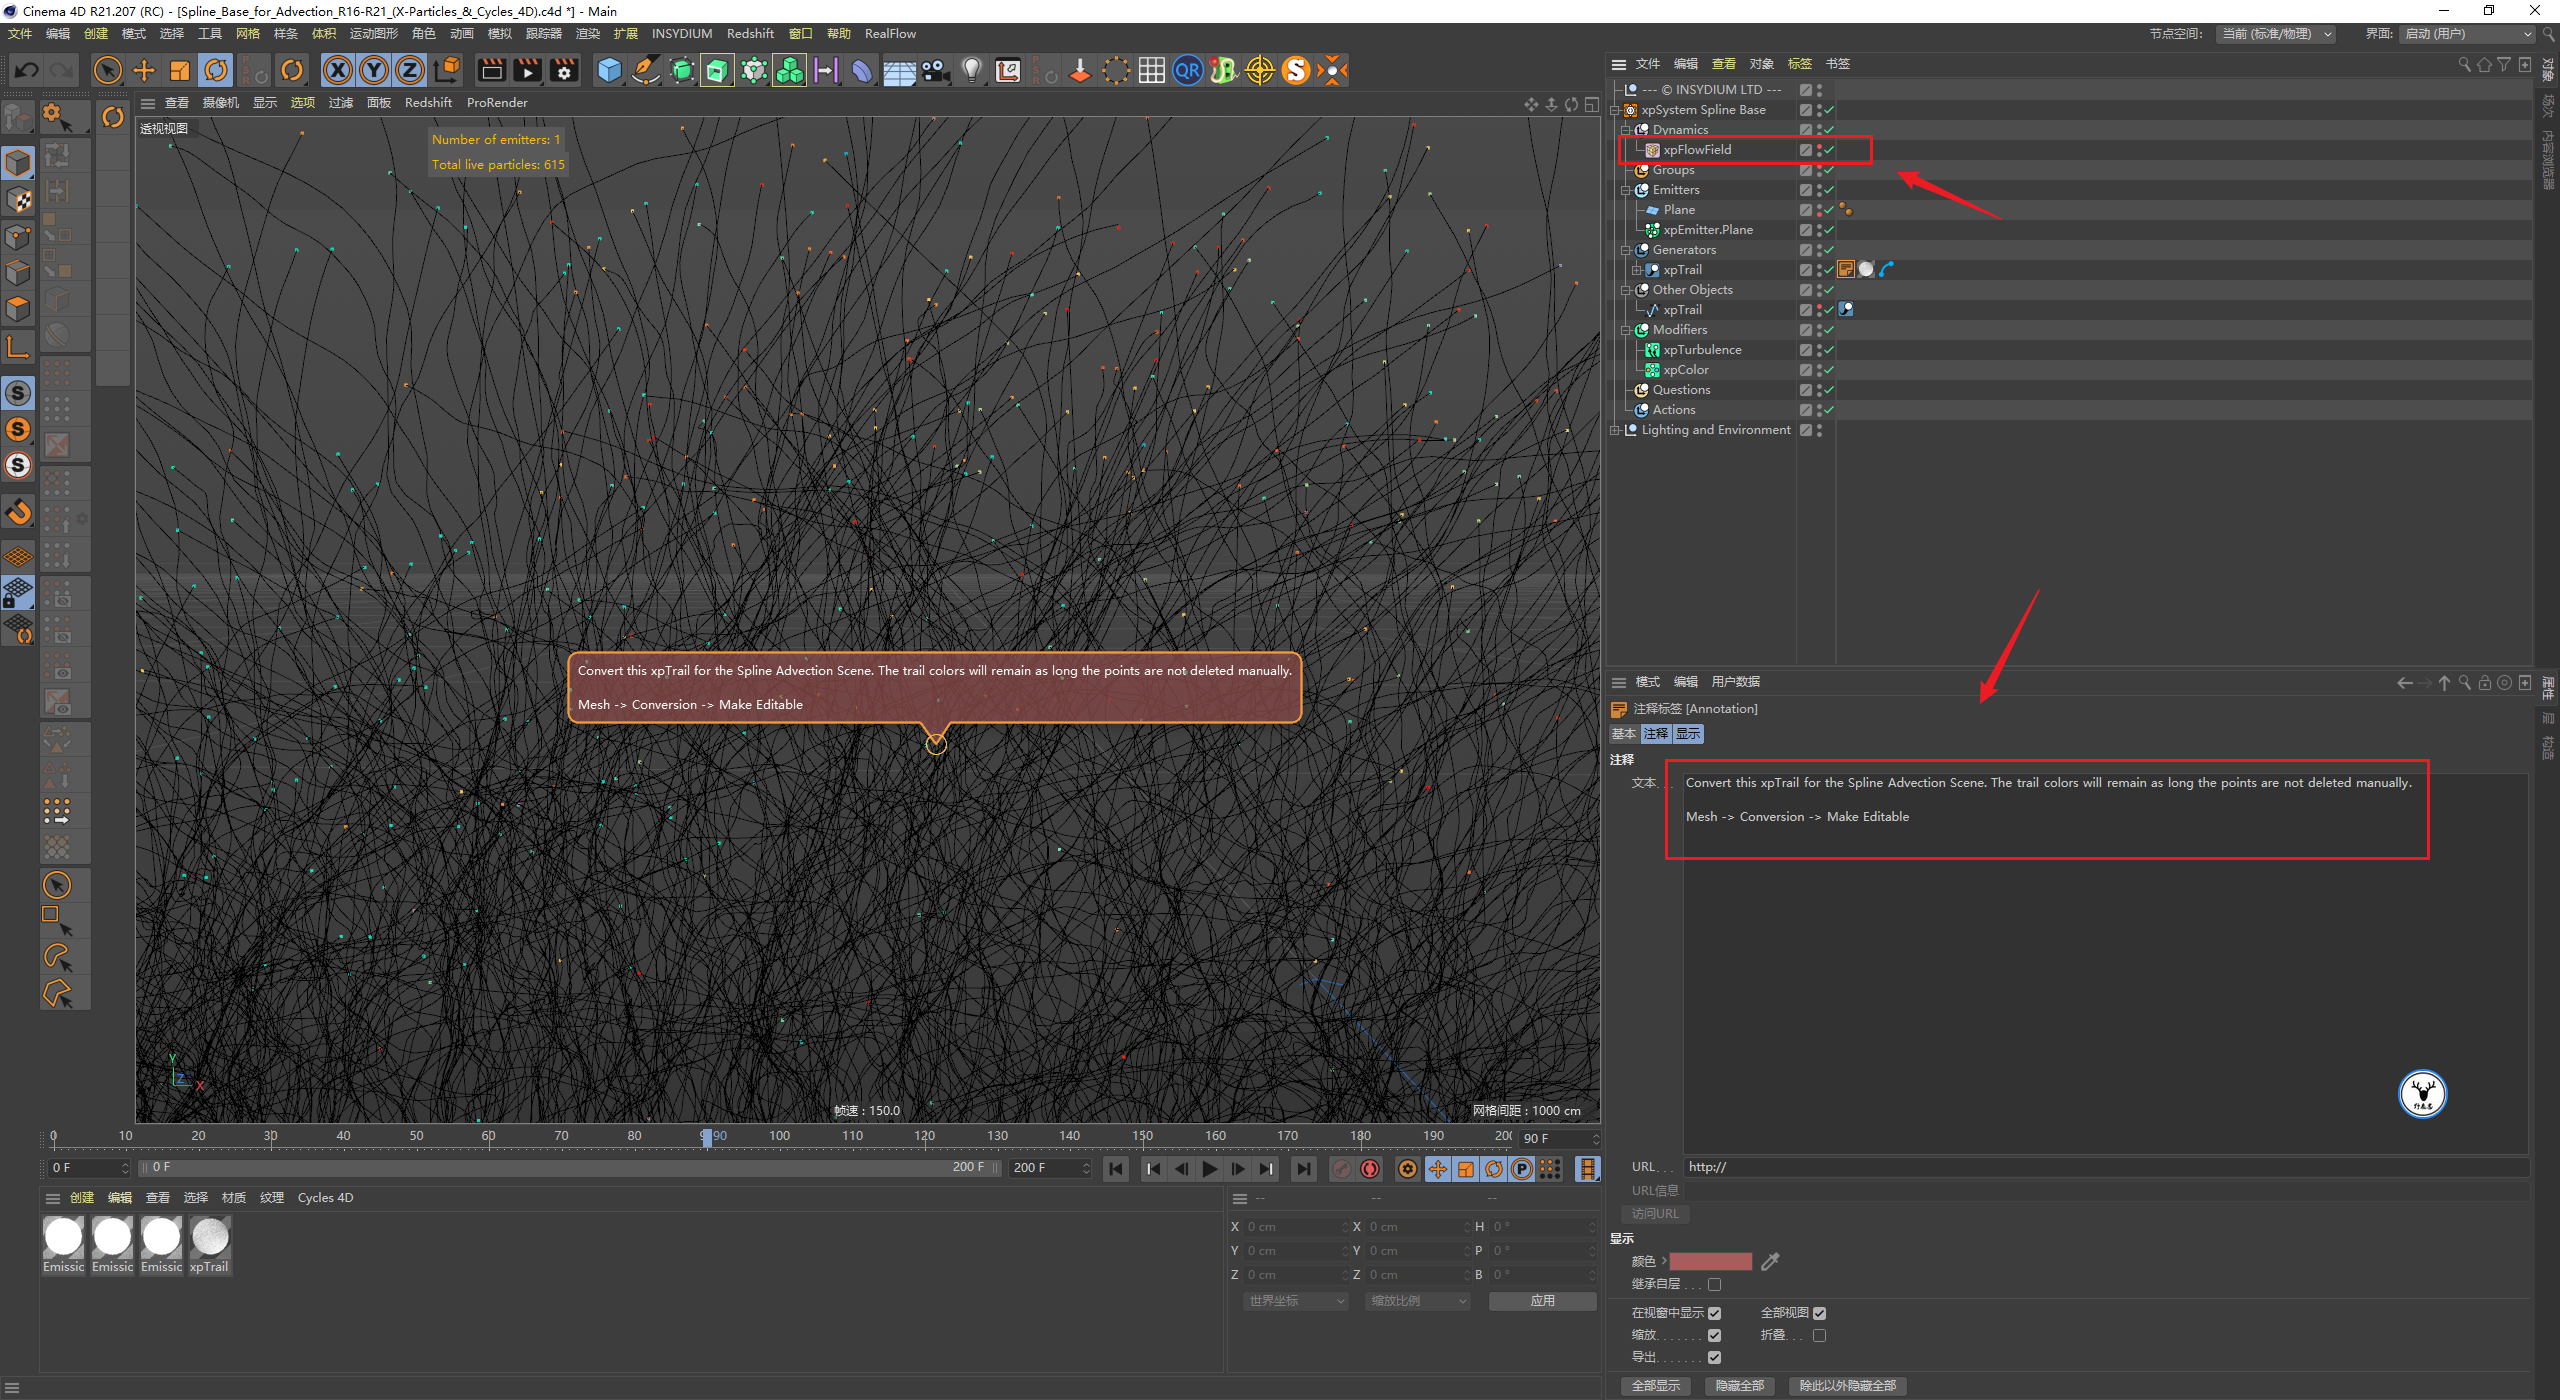Screen dimensions: 2560x1400
Task: Select the Move tool in top toolbar
Action: pyautogui.click(x=144, y=70)
